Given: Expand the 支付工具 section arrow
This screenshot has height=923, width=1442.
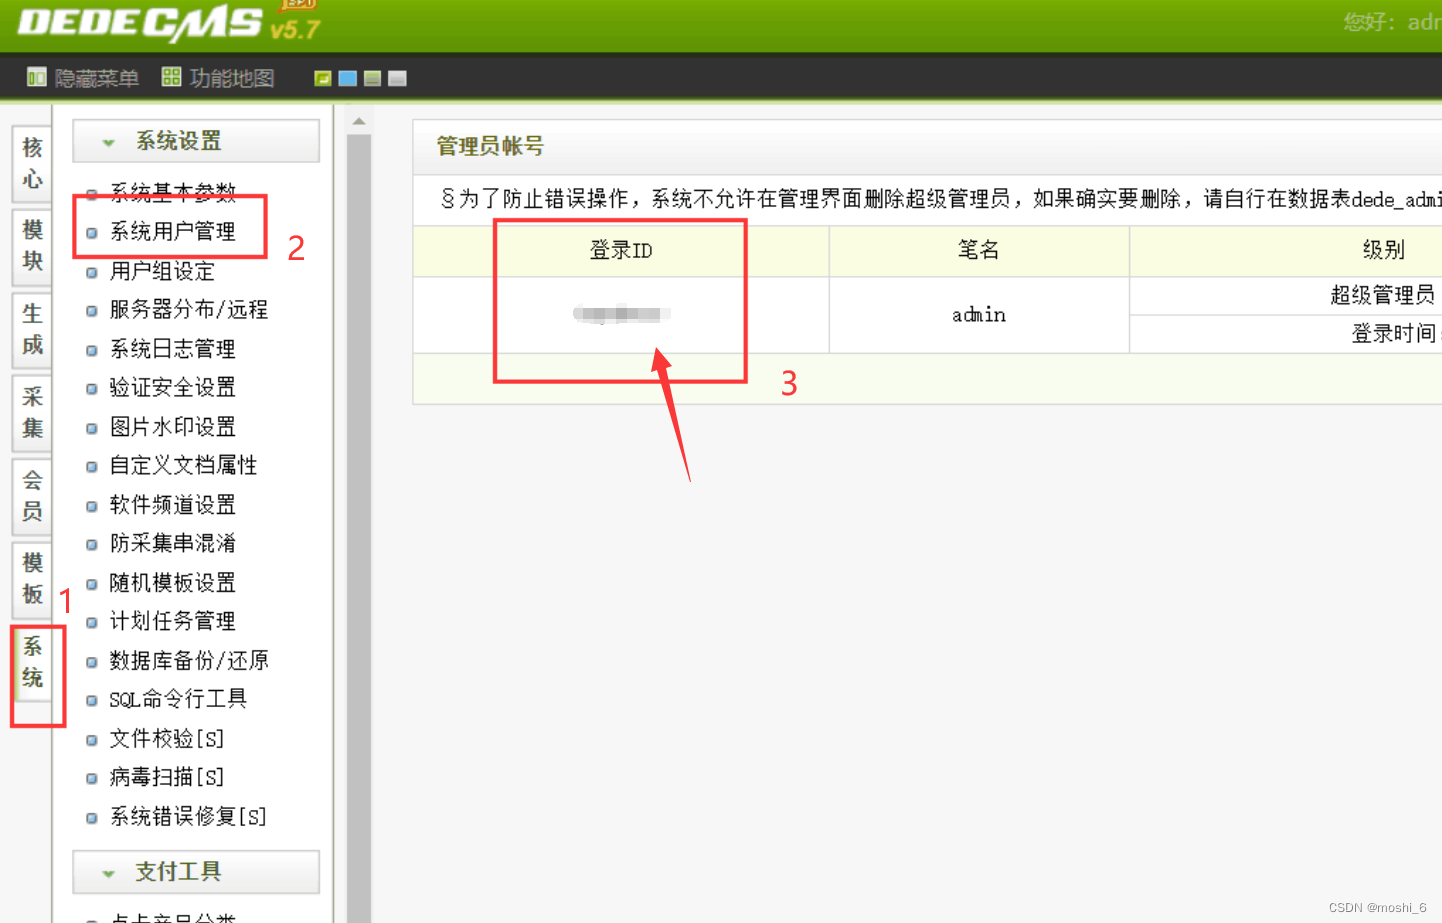Looking at the screenshot, I should [110, 872].
